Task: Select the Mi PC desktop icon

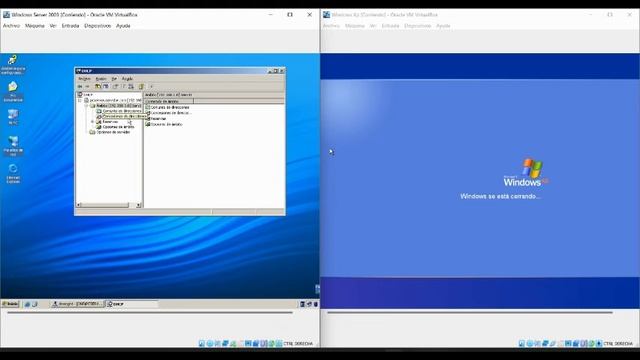Action: tap(13, 117)
